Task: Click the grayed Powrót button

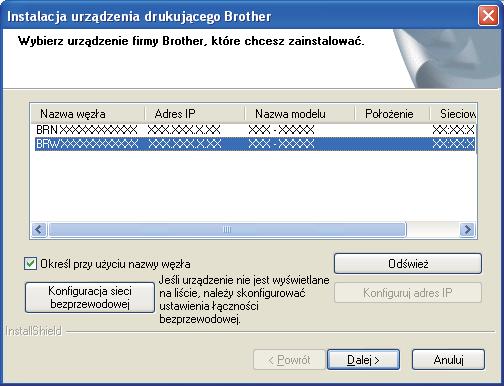Action: coord(289,360)
